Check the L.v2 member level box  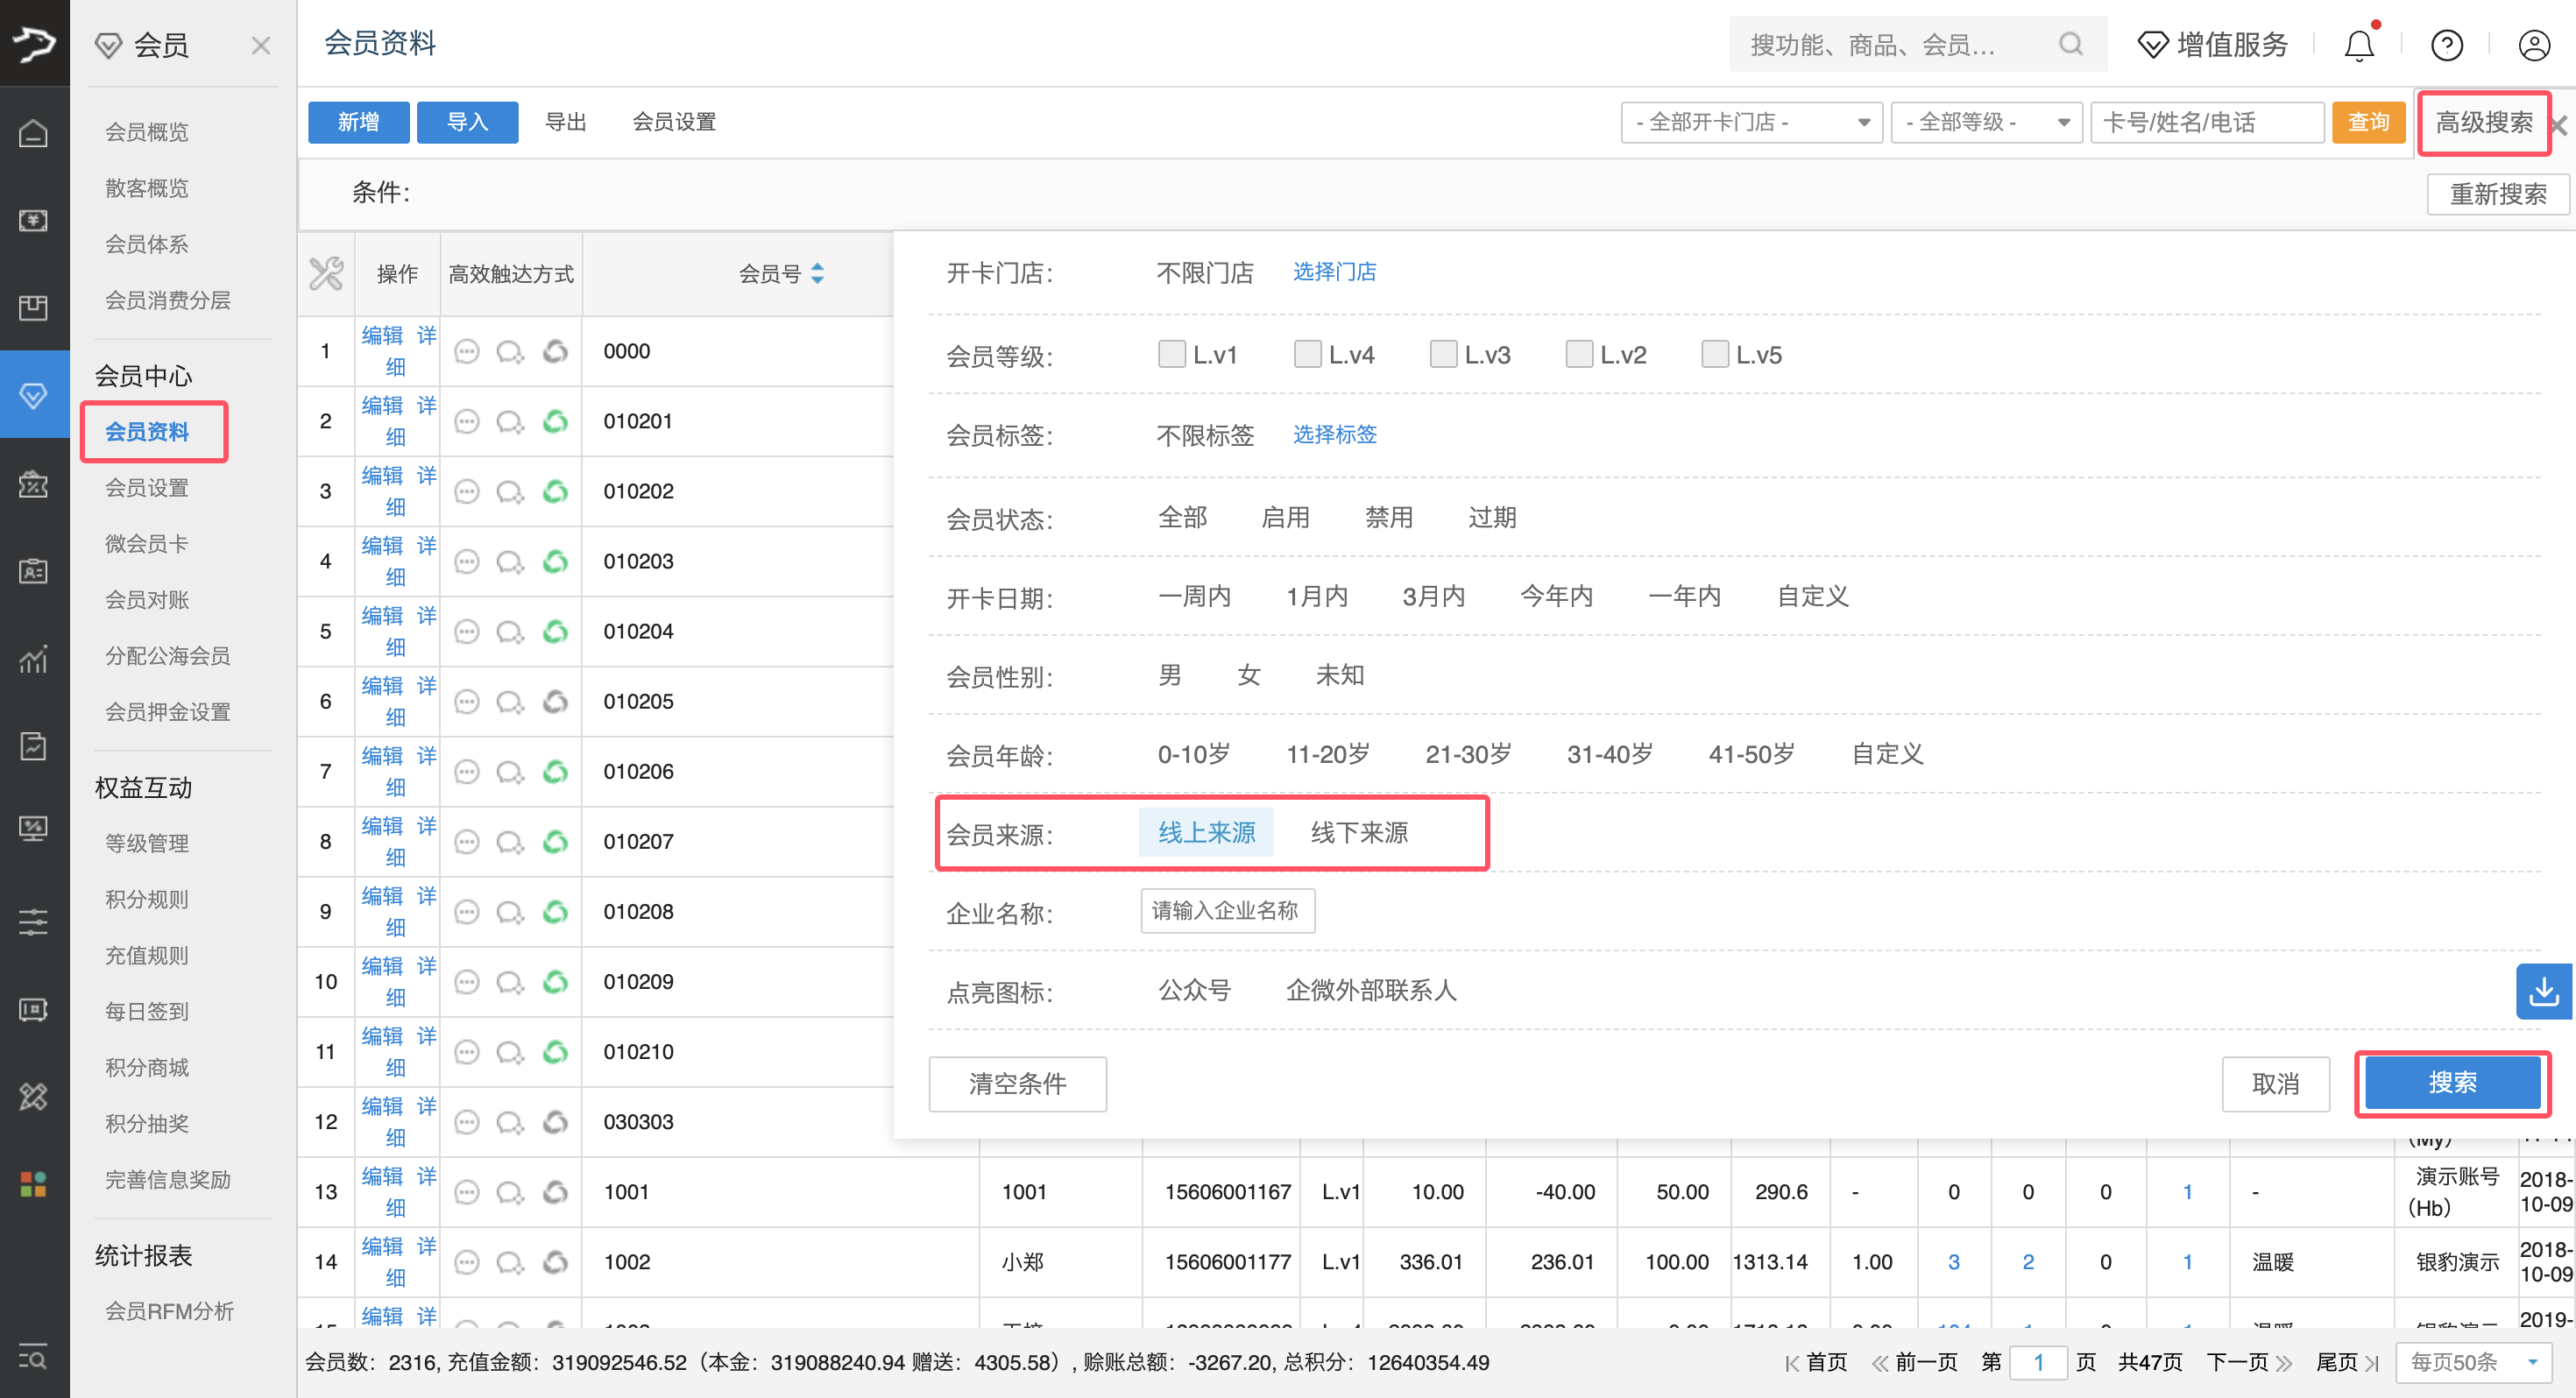(1579, 354)
